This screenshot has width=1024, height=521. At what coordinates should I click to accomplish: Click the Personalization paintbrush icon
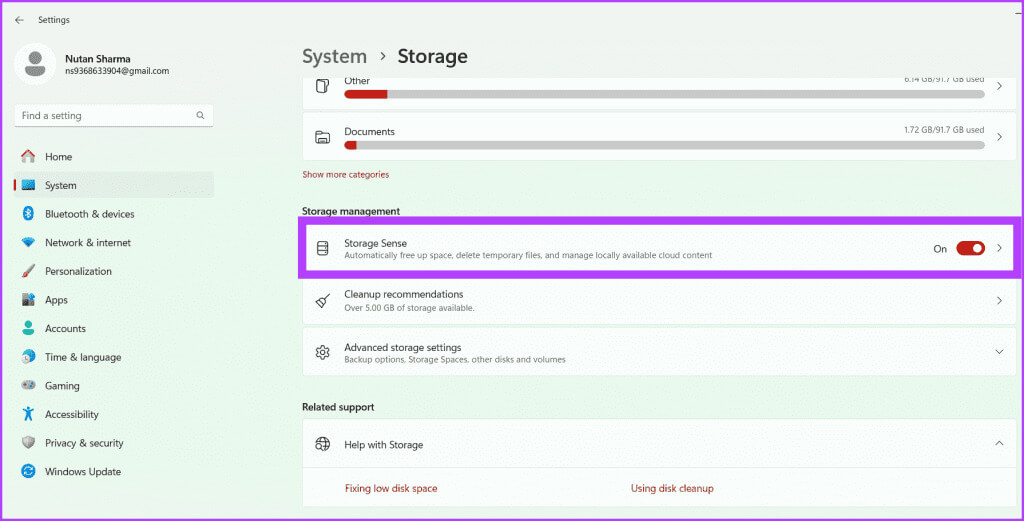28,271
